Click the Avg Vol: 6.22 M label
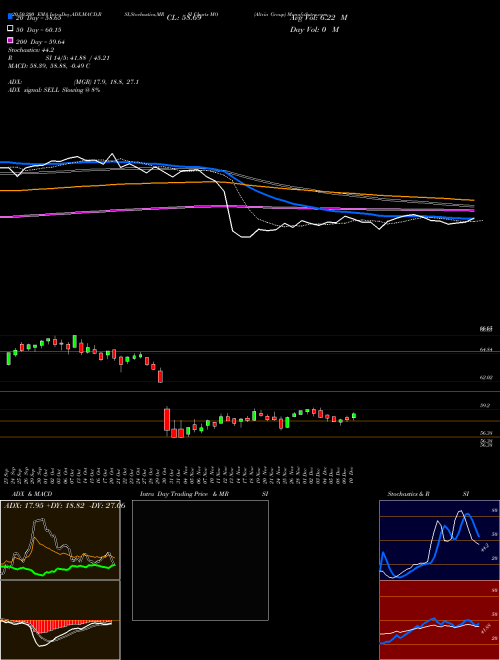 coord(319,18)
